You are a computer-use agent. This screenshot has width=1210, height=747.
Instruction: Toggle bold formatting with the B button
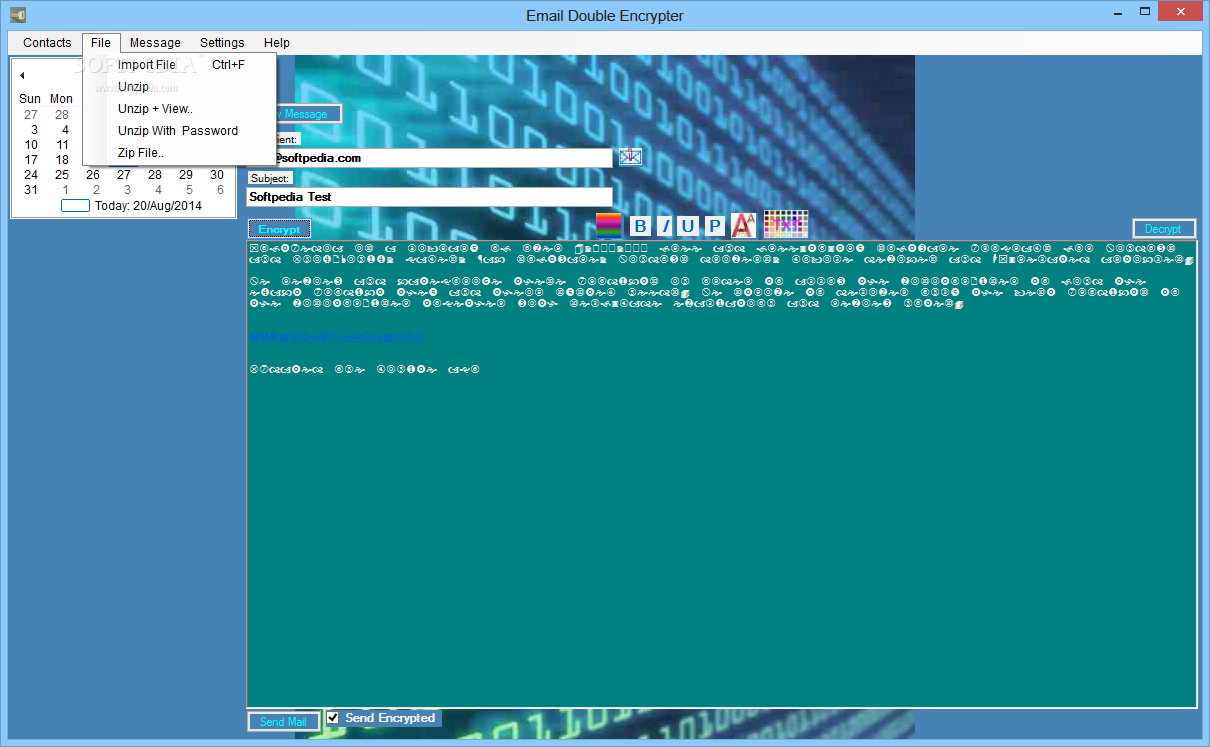(x=640, y=226)
